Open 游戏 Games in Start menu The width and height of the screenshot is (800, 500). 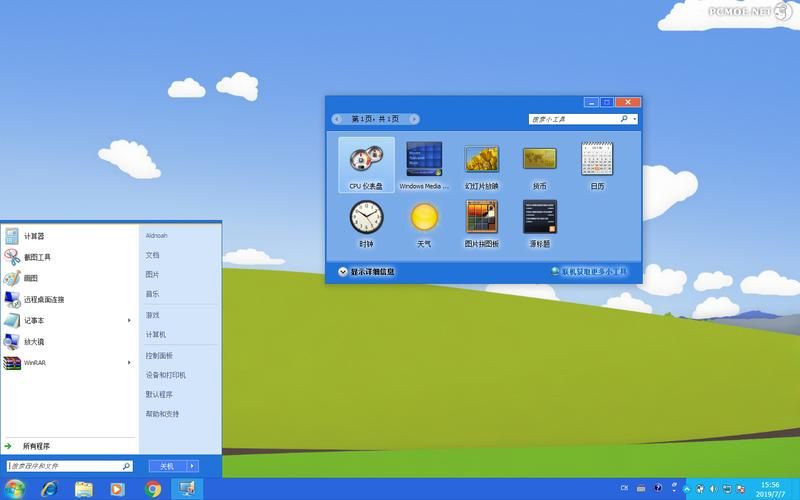[x=152, y=315]
